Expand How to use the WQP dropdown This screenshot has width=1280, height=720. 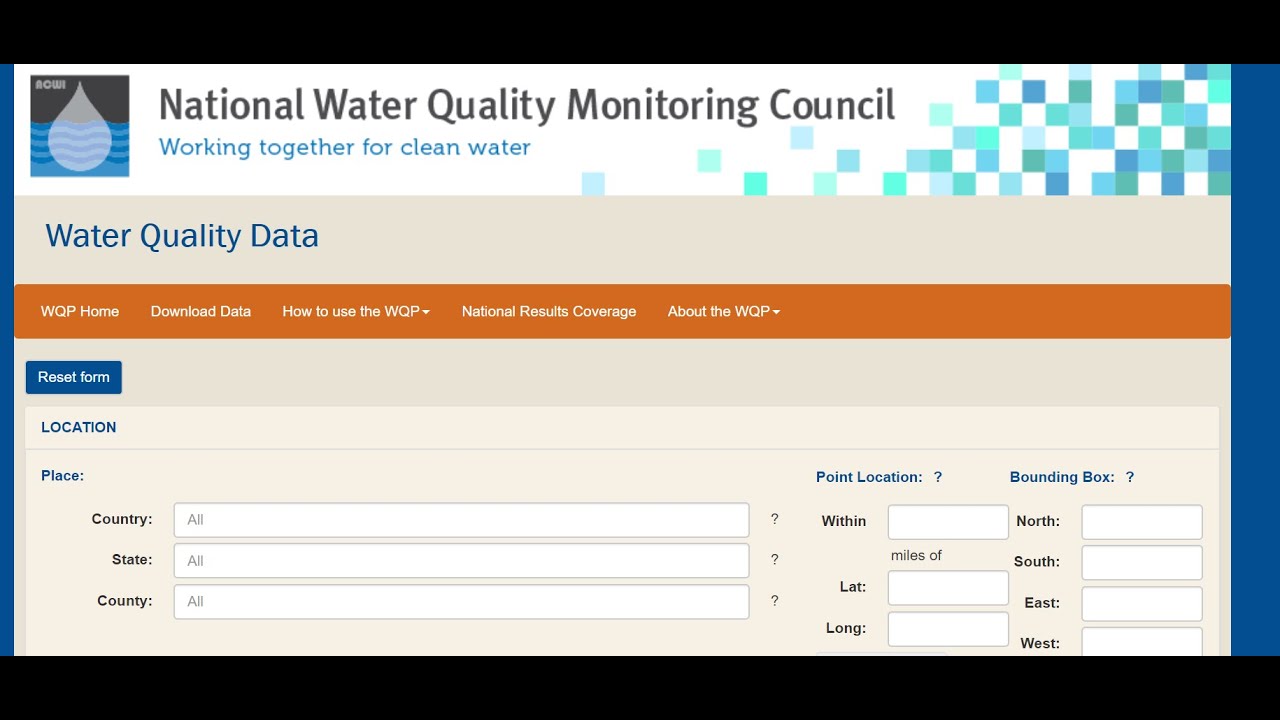[x=356, y=311]
